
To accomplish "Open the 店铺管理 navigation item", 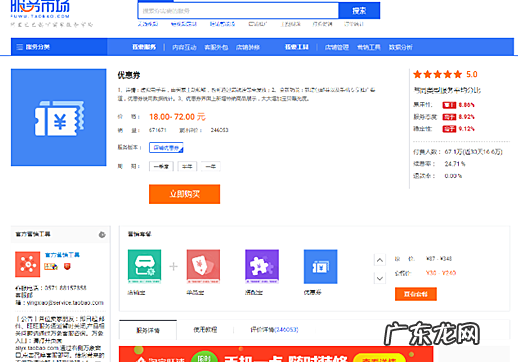I will [x=337, y=47].
